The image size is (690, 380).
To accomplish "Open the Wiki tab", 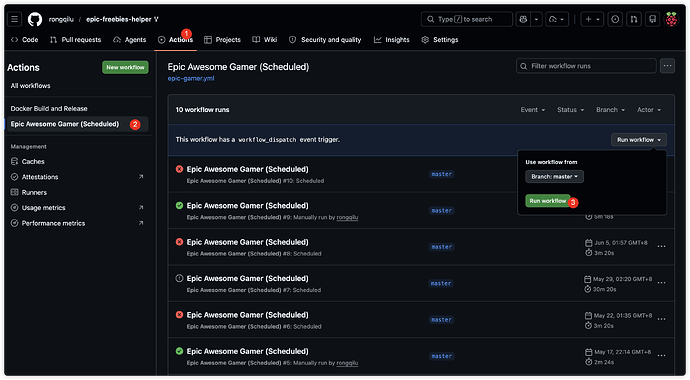I will tap(265, 40).
